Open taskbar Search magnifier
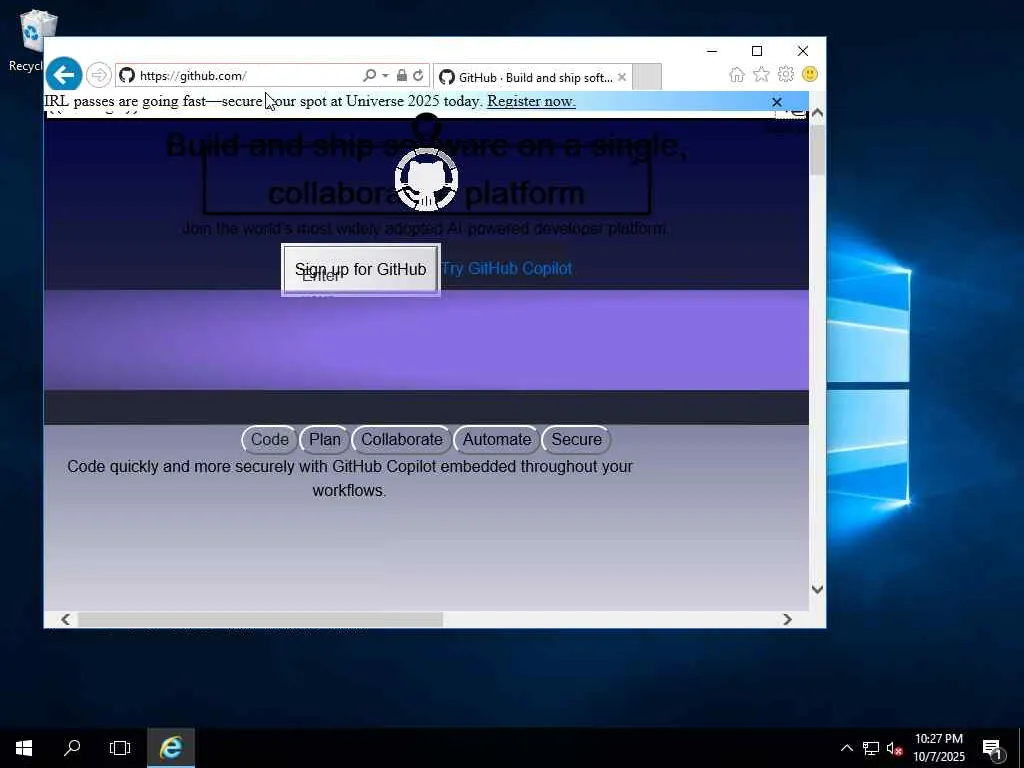The width and height of the screenshot is (1024, 768). [72, 748]
